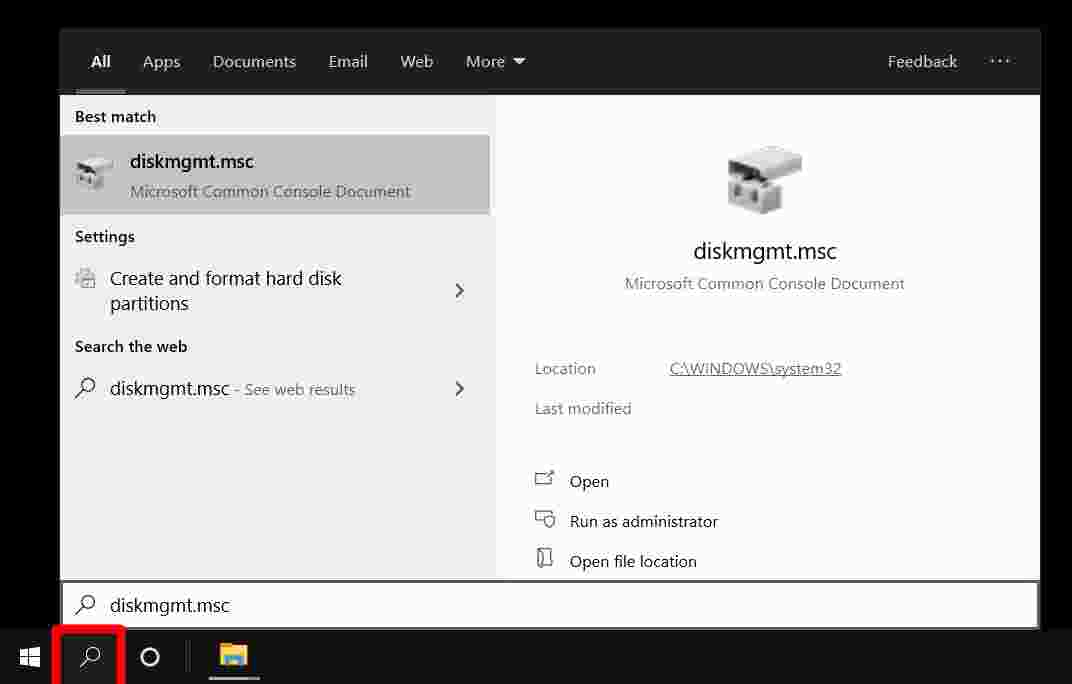Click the three-dot options icon
The width and height of the screenshot is (1072, 684).
[x=1000, y=61]
